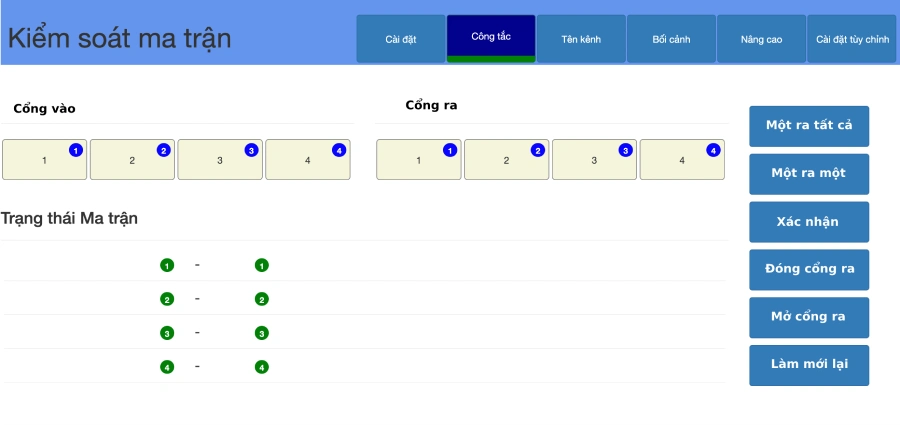Click Làm mới lại to refresh
This screenshot has height=425, width=900.
pos(808,365)
